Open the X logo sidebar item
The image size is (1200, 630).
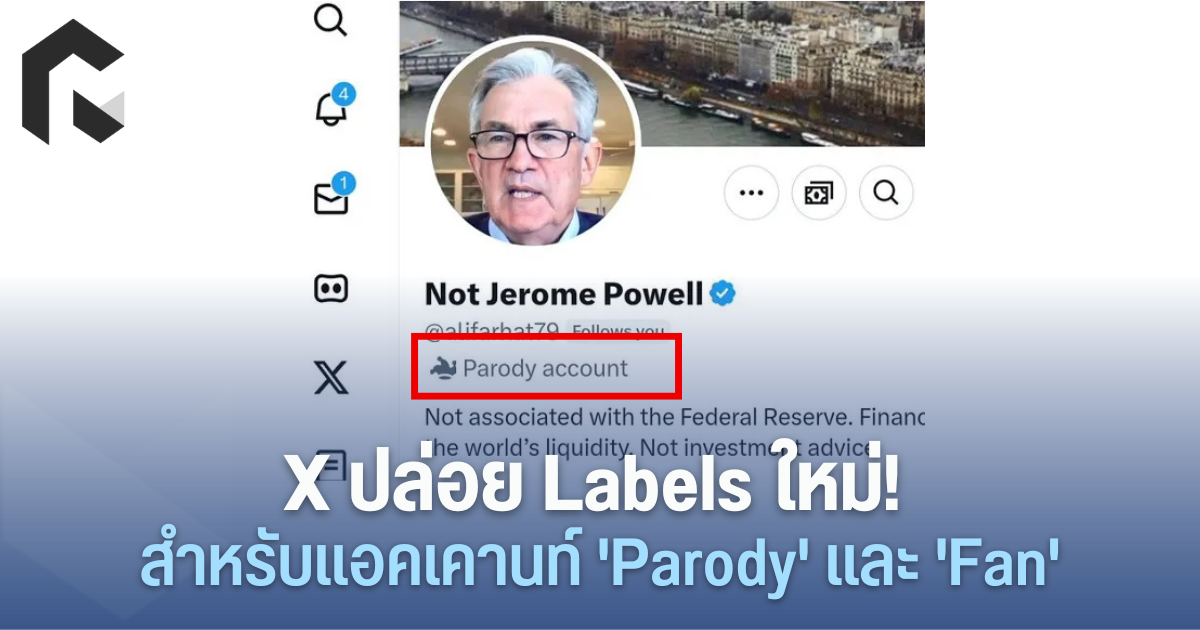coord(331,378)
